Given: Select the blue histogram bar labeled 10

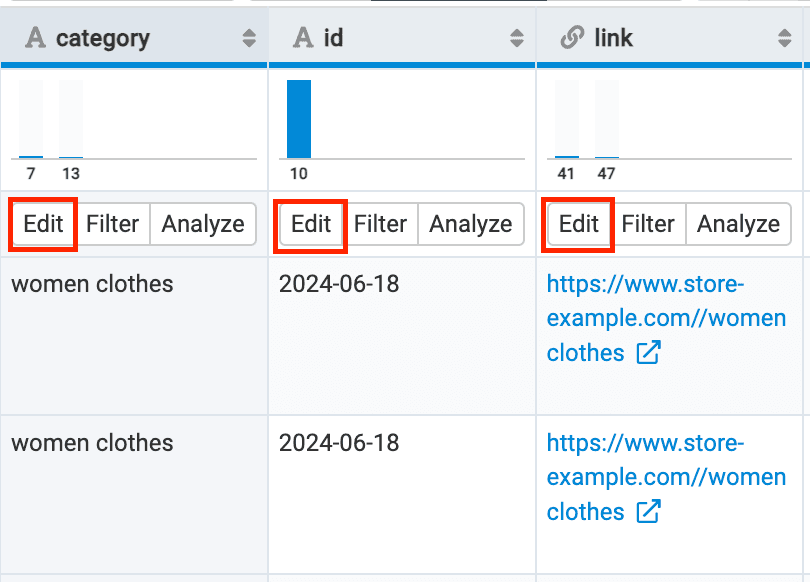Looking at the screenshot, I should tap(299, 119).
